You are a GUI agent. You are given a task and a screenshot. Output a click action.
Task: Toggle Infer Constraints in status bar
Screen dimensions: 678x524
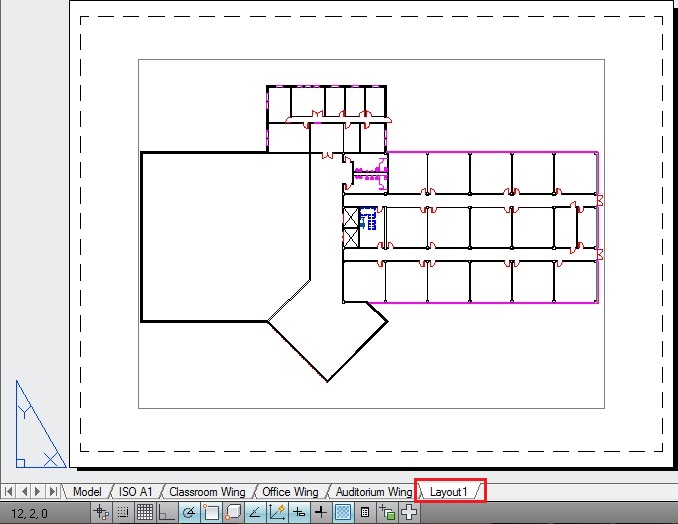(x=102, y=513)
